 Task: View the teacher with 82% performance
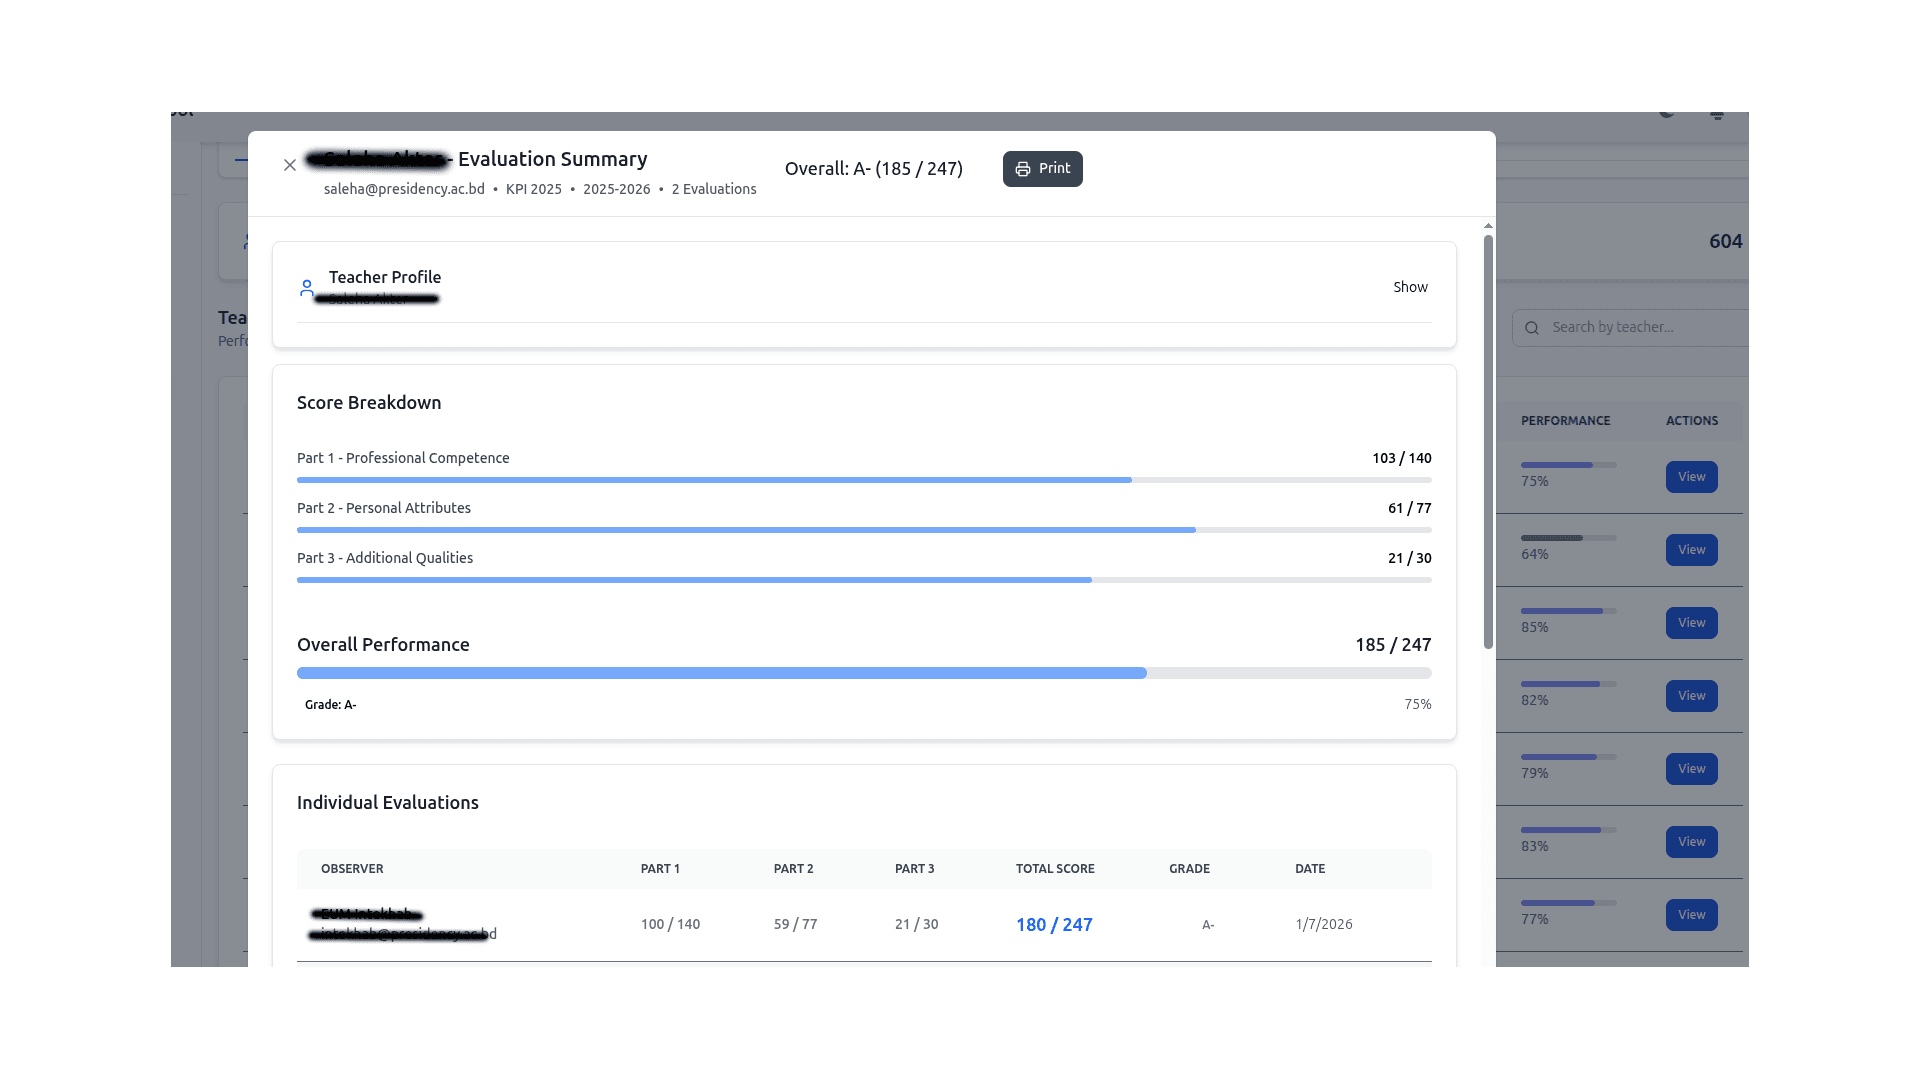point(1691,696)
